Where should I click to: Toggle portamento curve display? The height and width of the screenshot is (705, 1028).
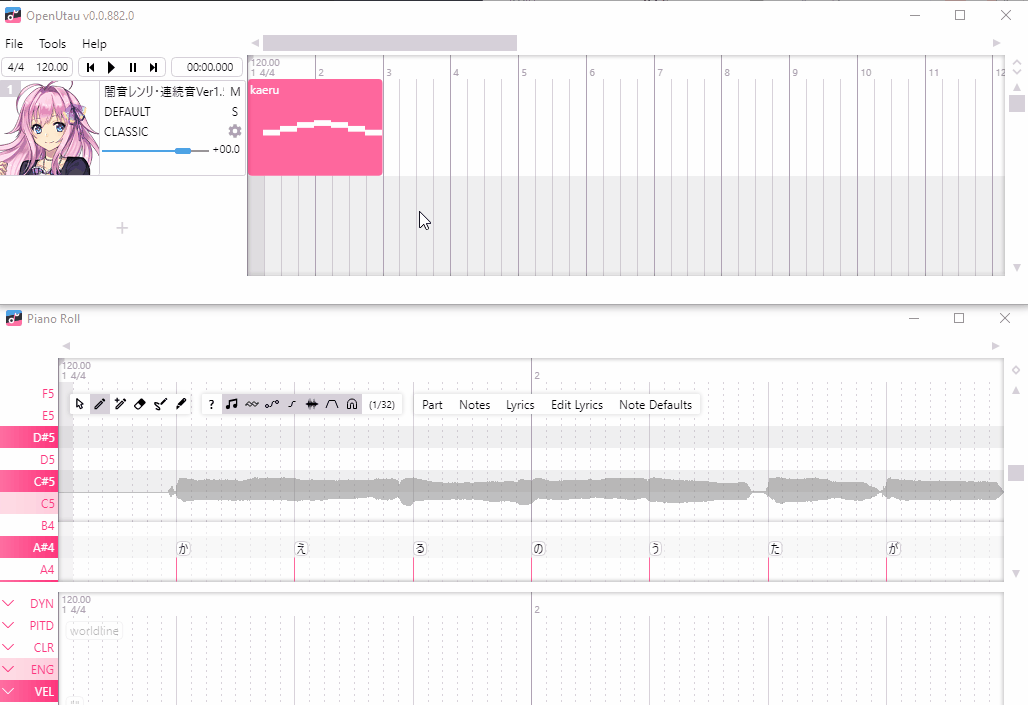point(292,404)
